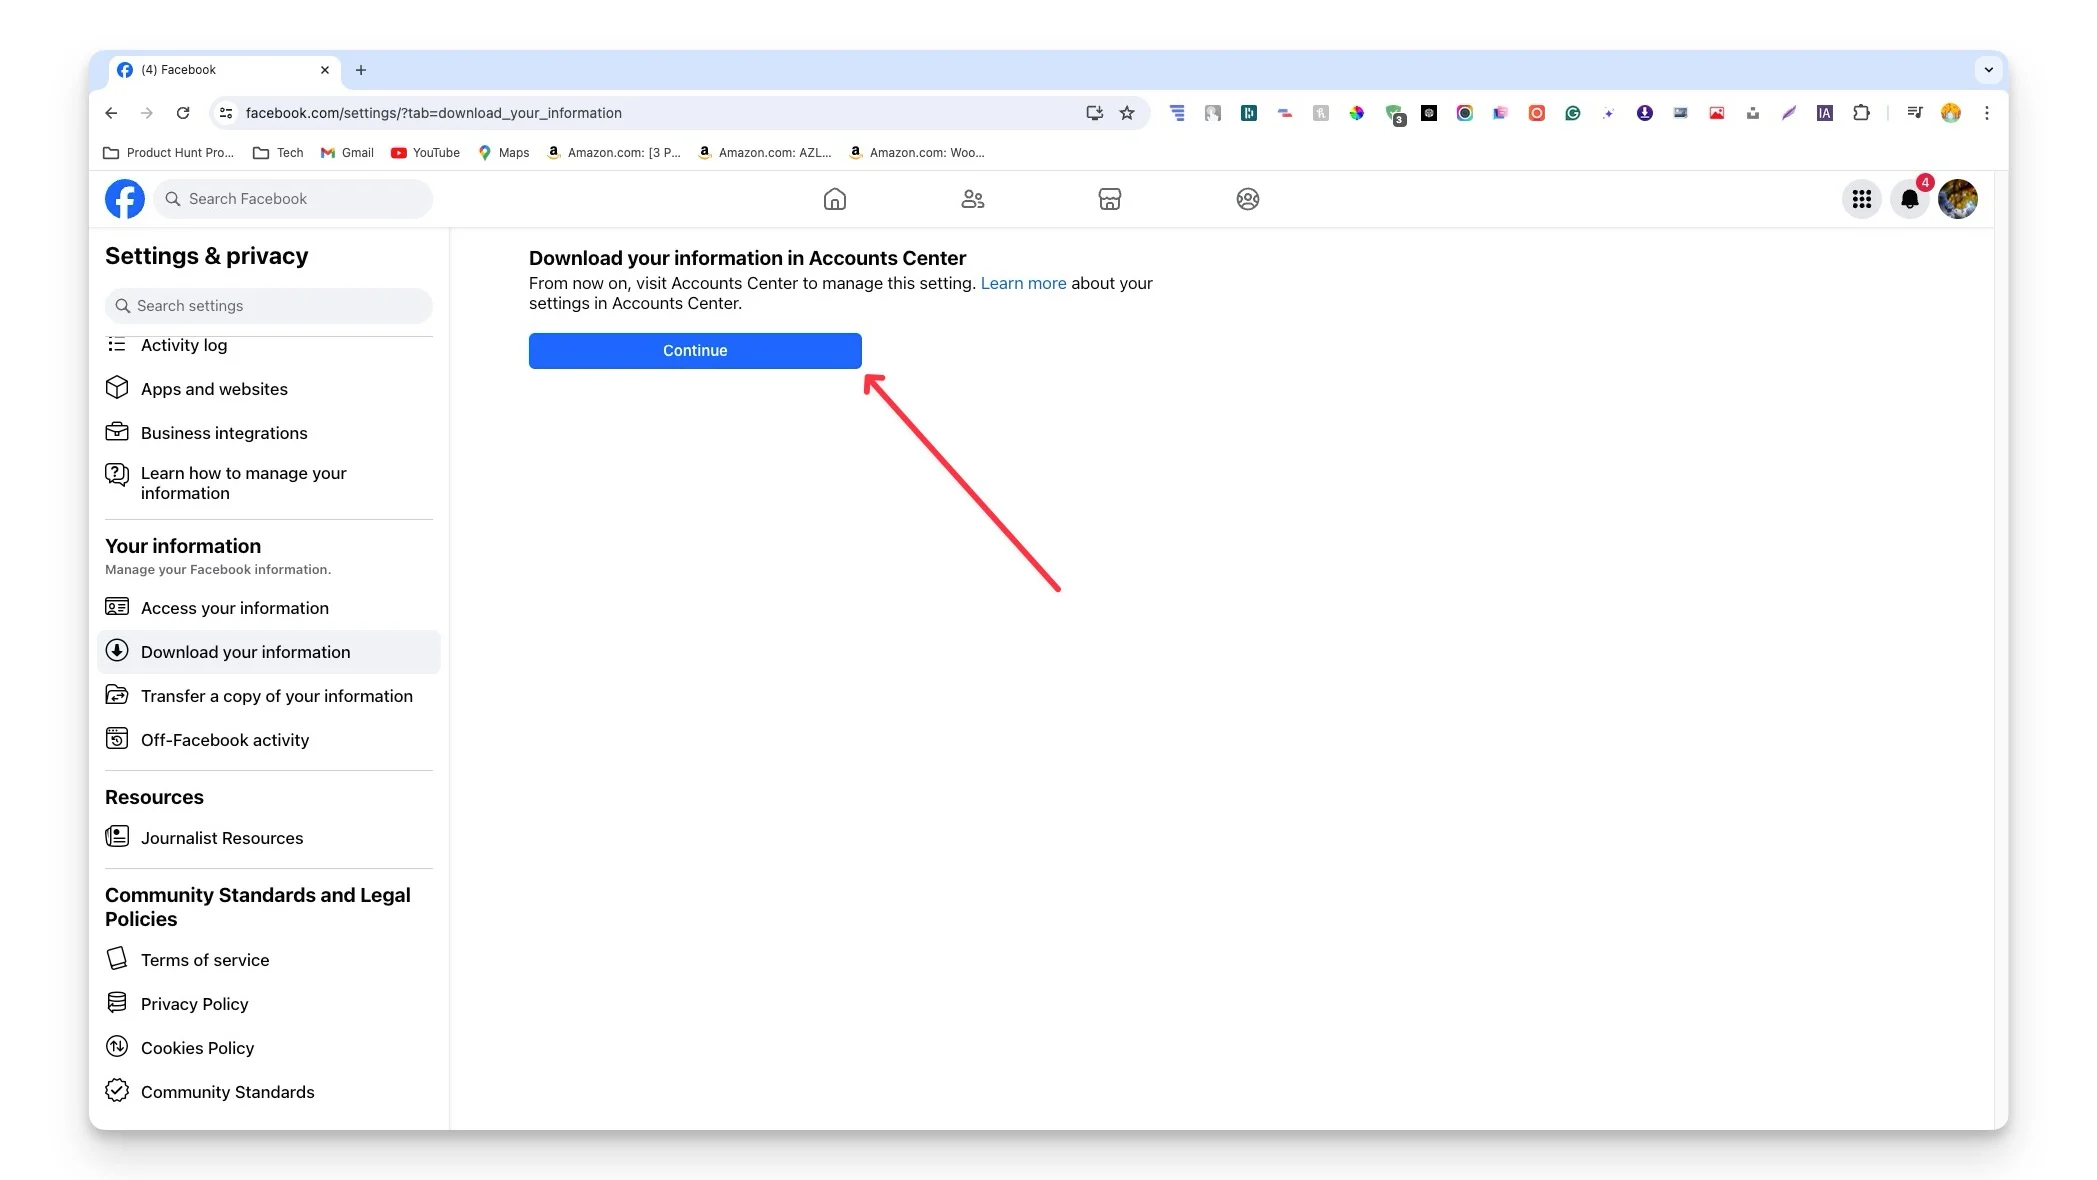Expand Transfer a copy option
This screenshot has width=2097, height=1180.
click(277, 696)
